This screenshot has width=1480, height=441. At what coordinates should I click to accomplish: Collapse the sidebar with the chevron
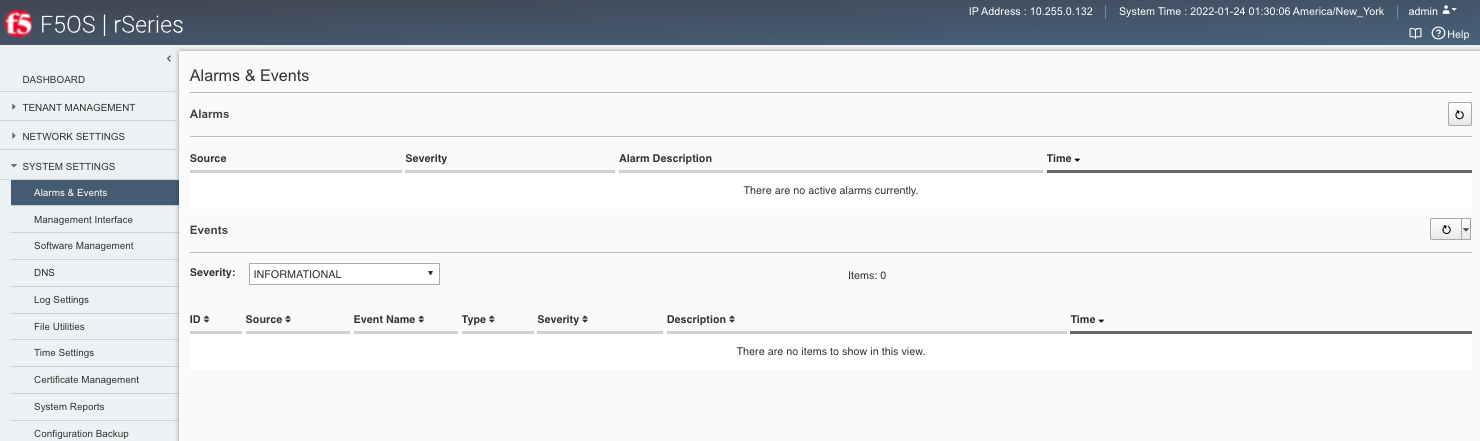(169, 59)
